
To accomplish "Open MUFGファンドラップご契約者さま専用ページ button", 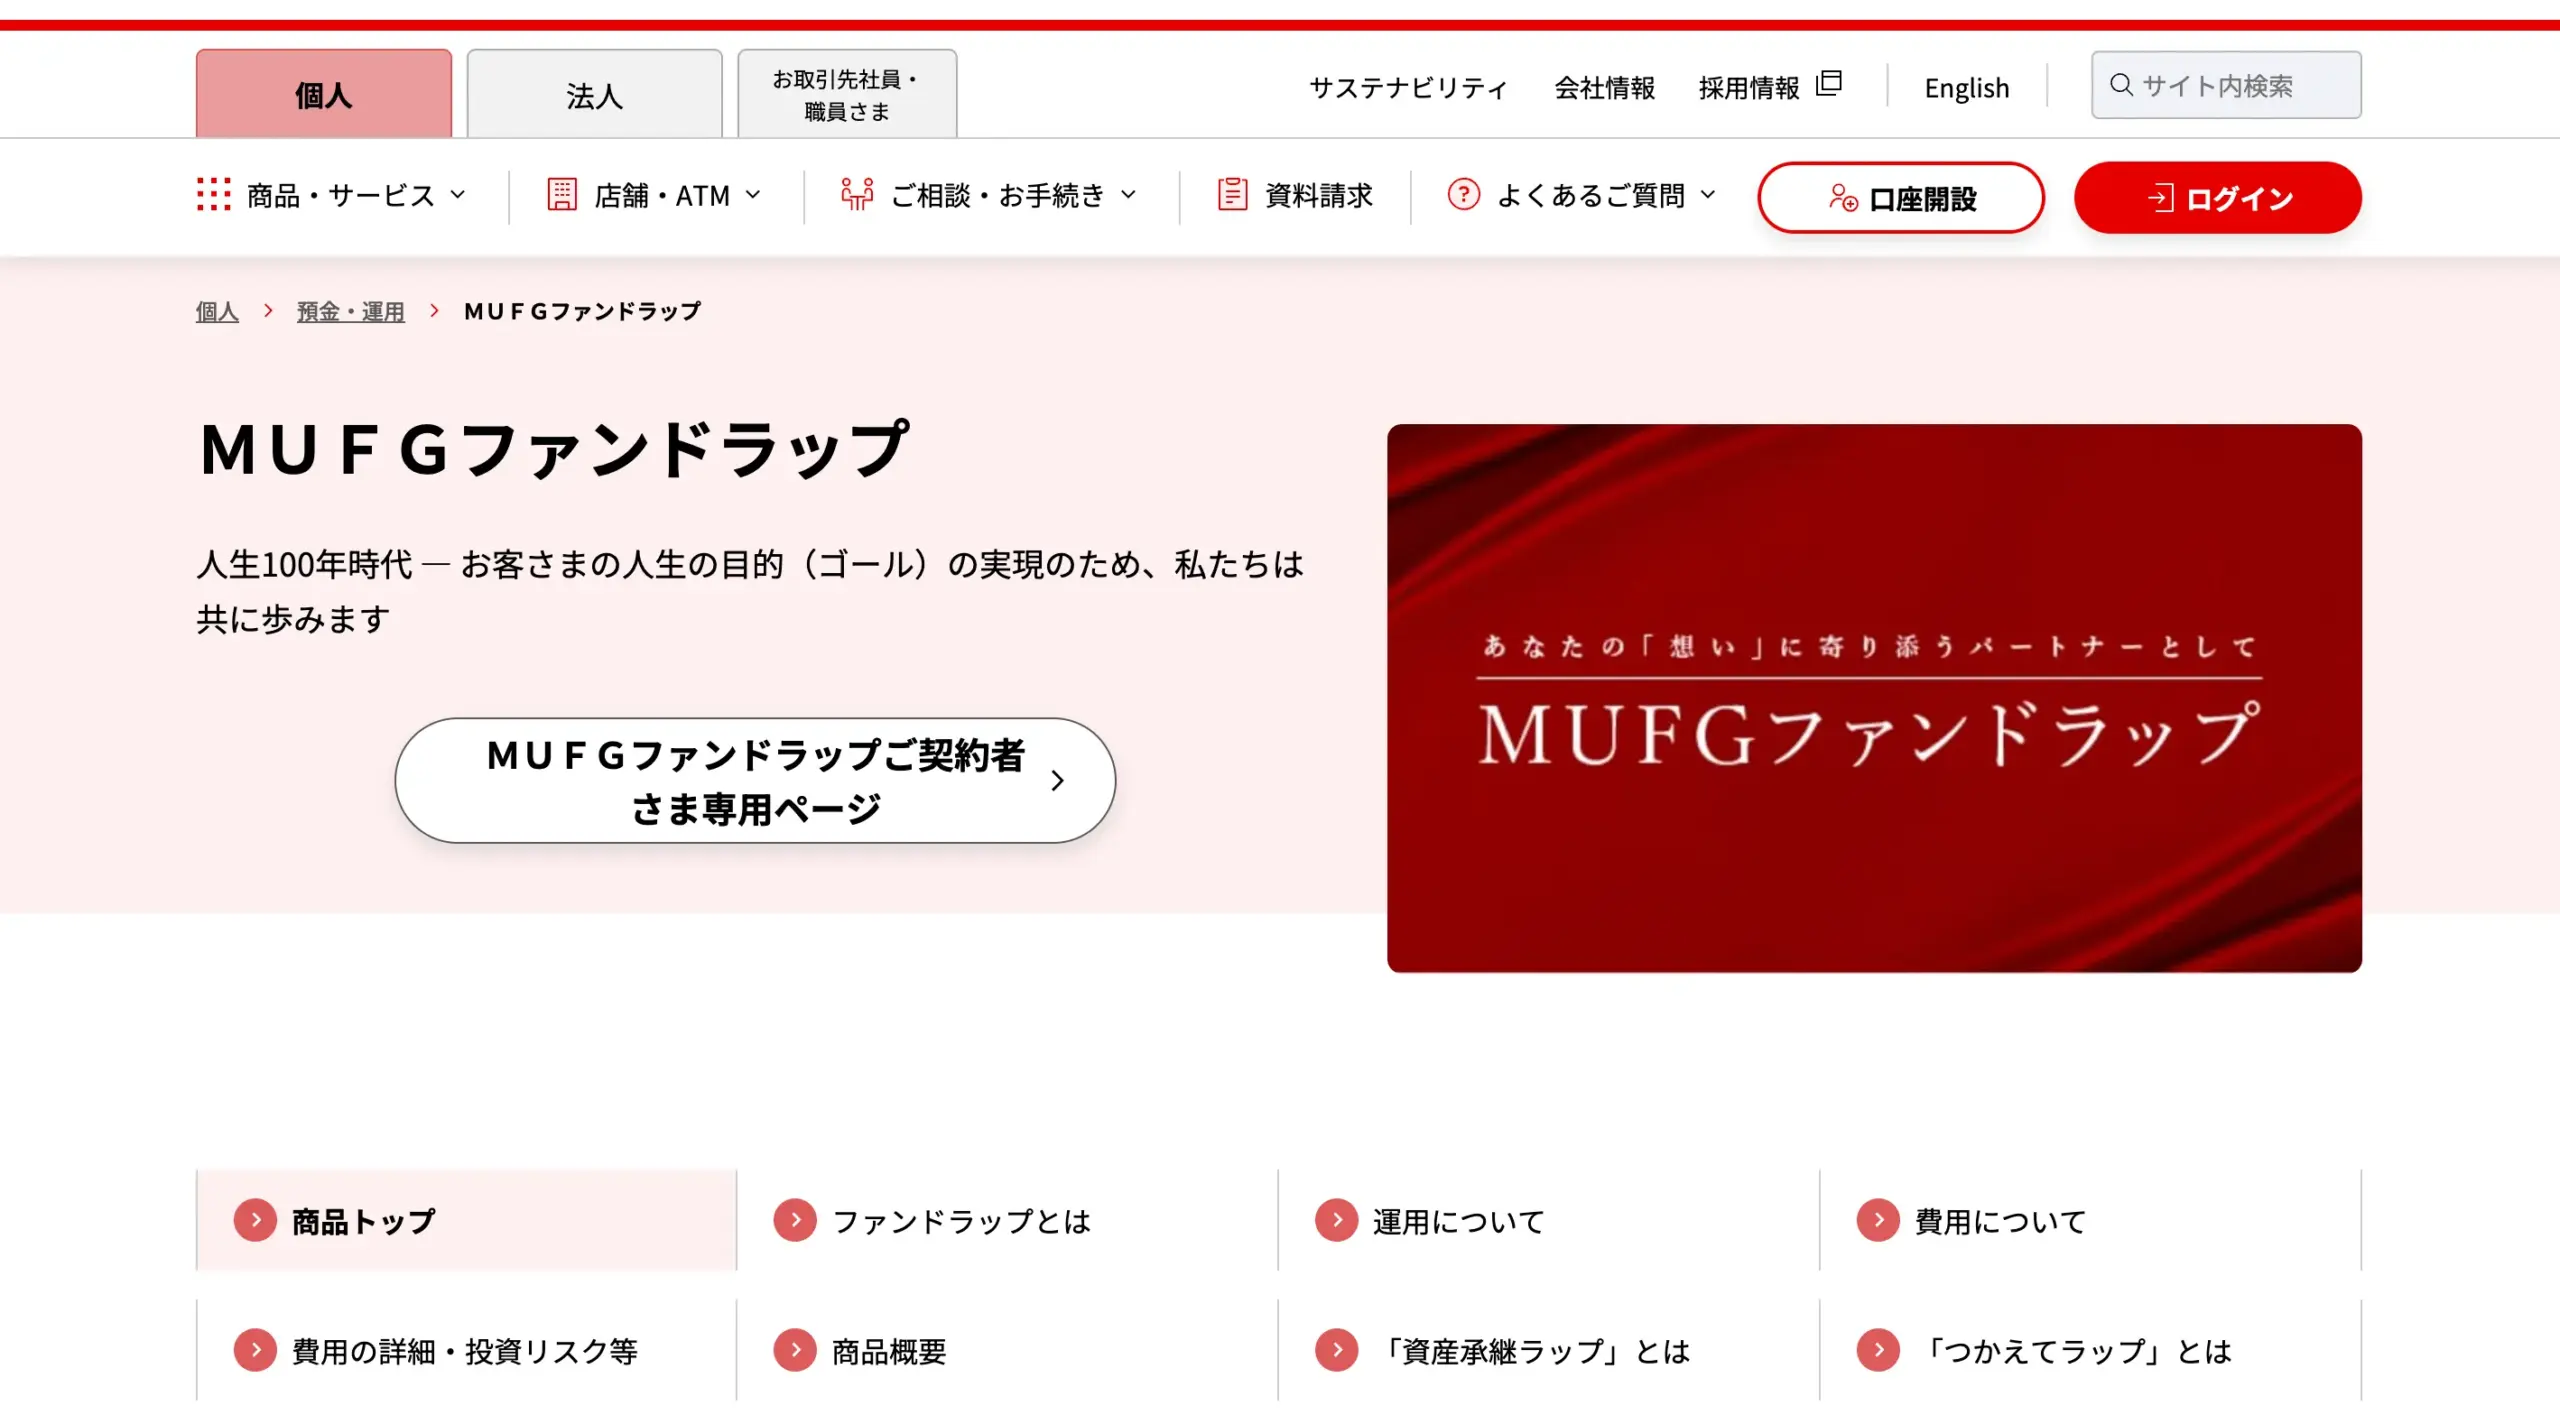I will point(755,781).
